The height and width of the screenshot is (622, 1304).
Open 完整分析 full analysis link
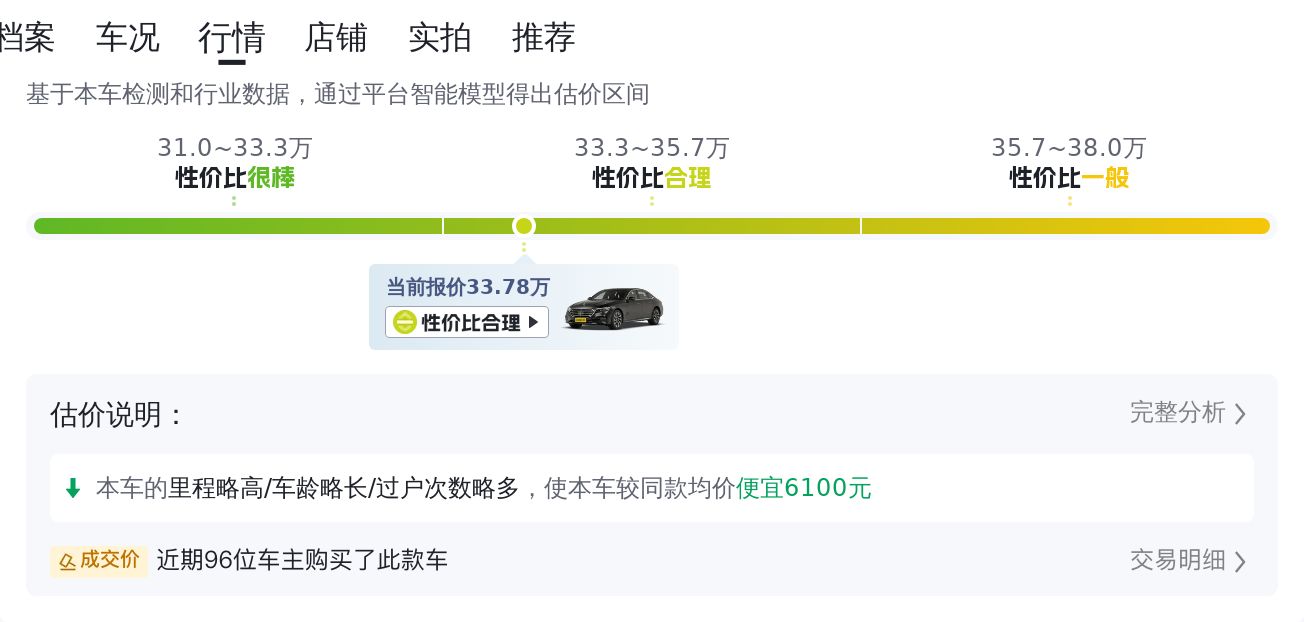[1178, 413]
